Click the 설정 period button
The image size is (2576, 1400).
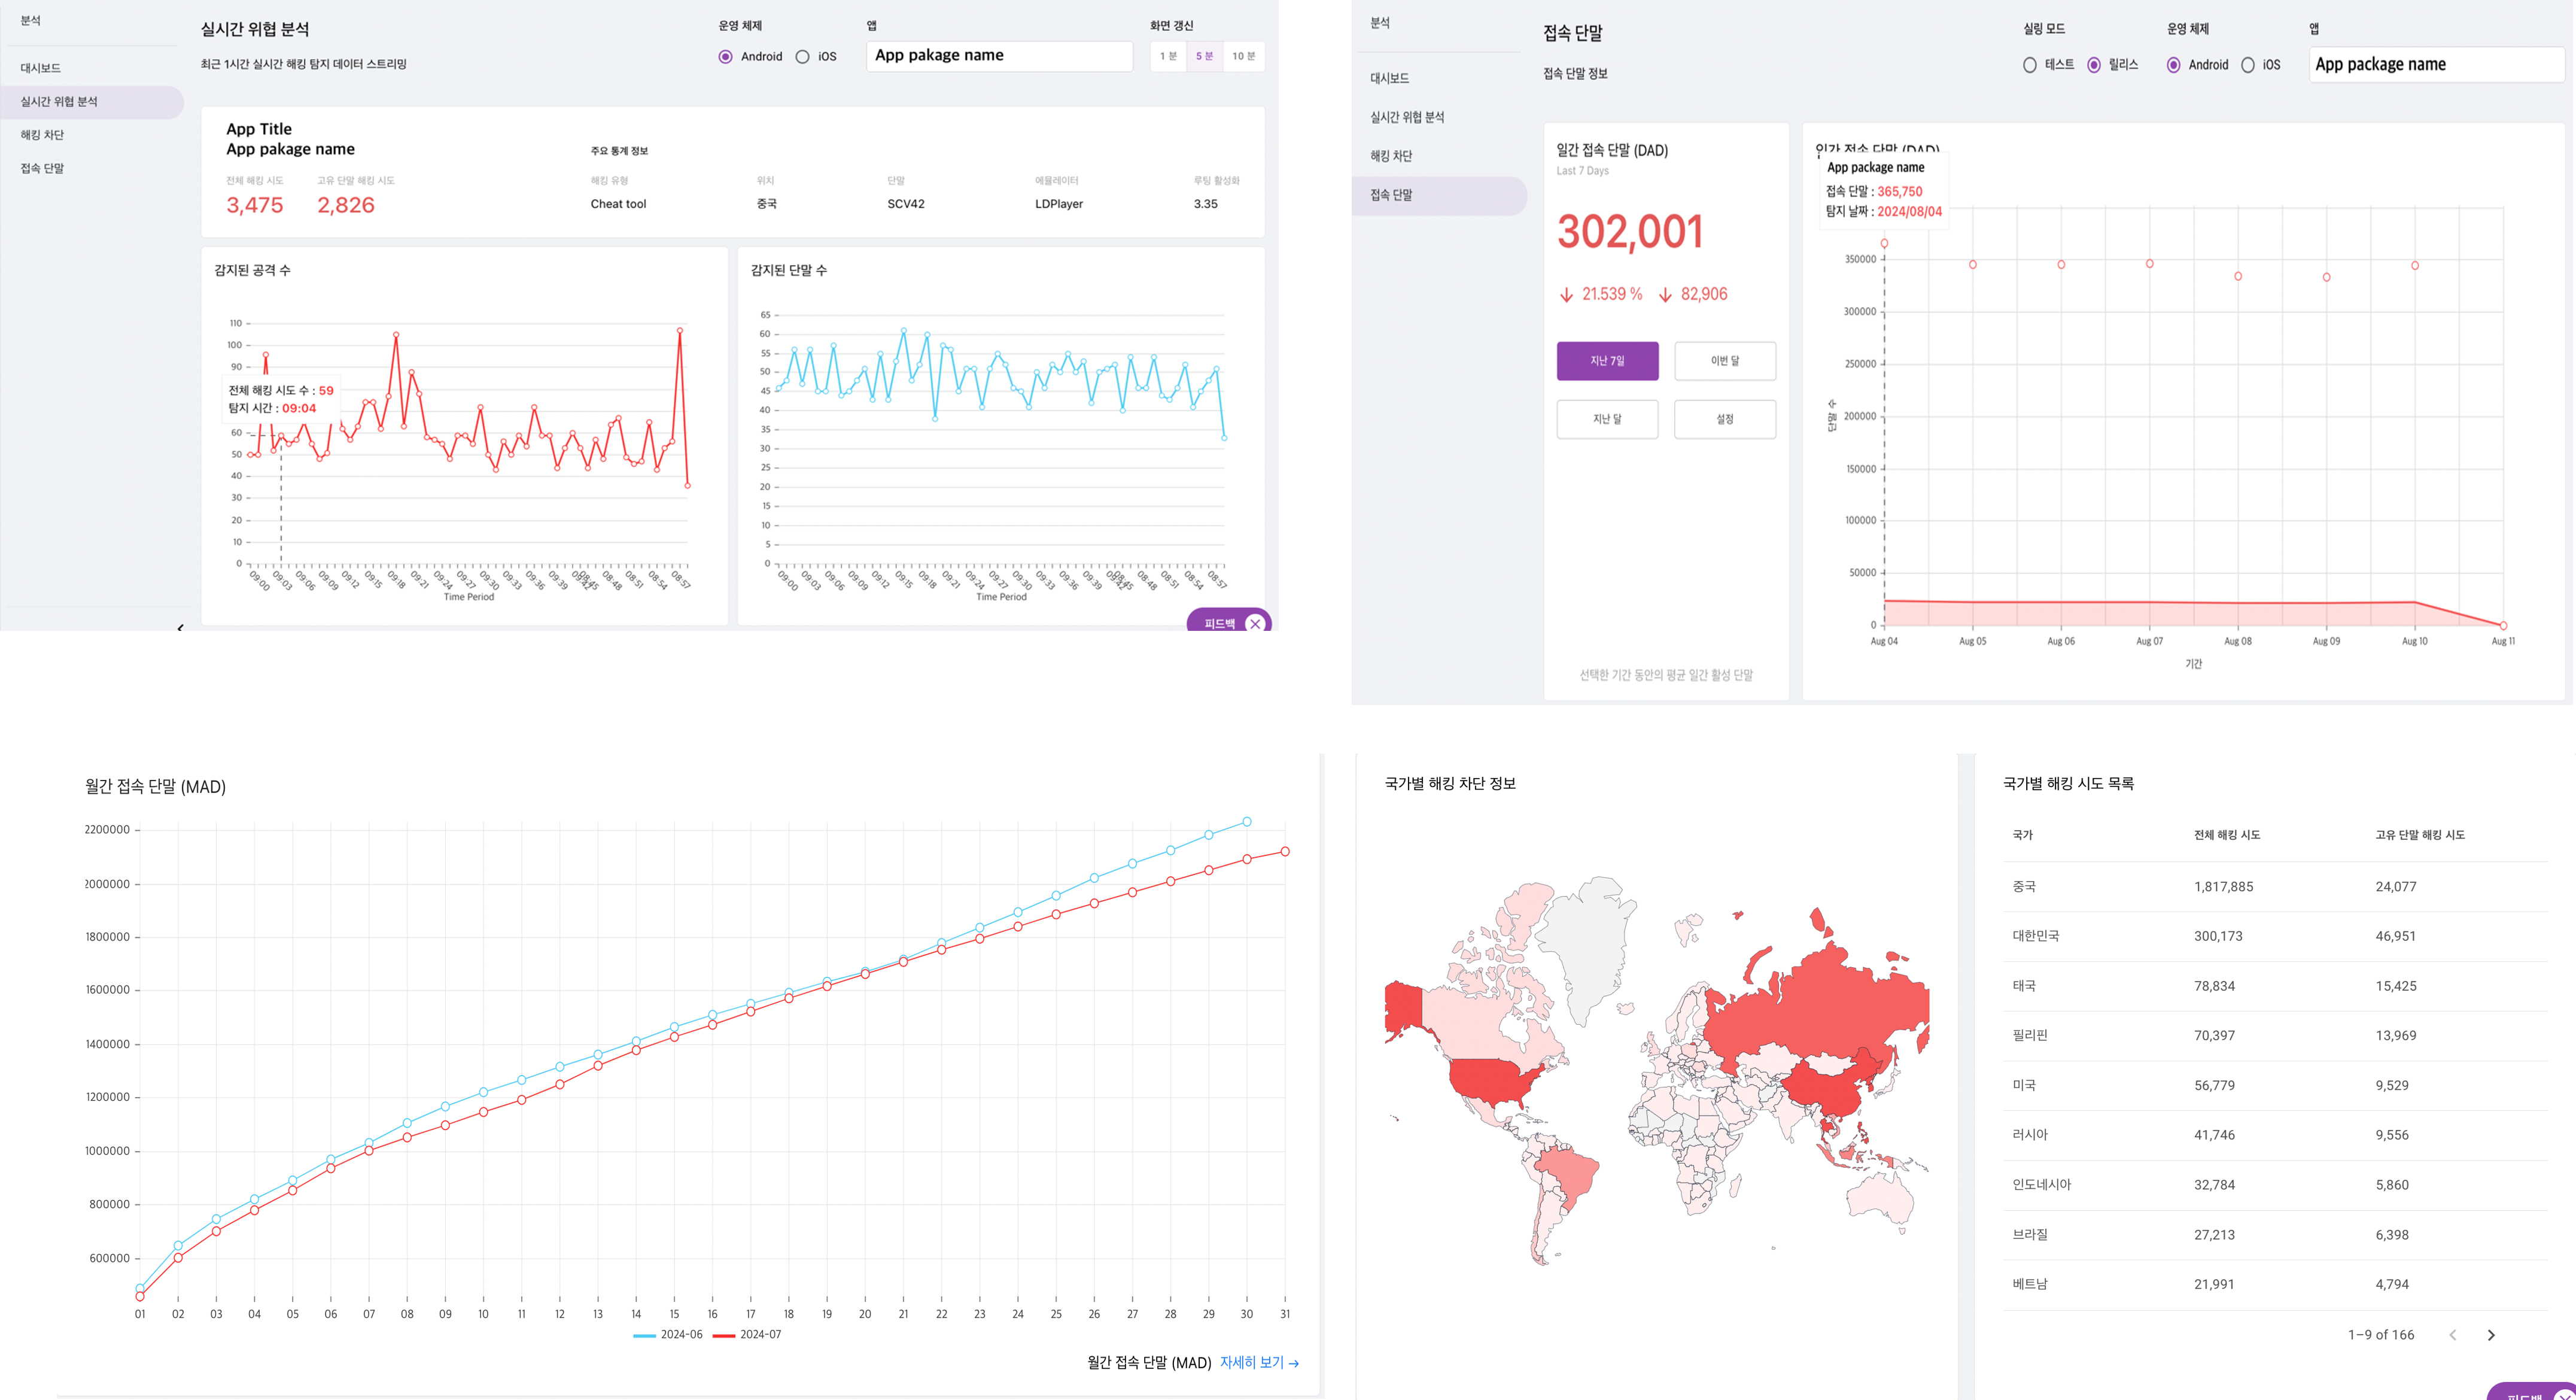pyautogui.click(x=1725, y=419)
